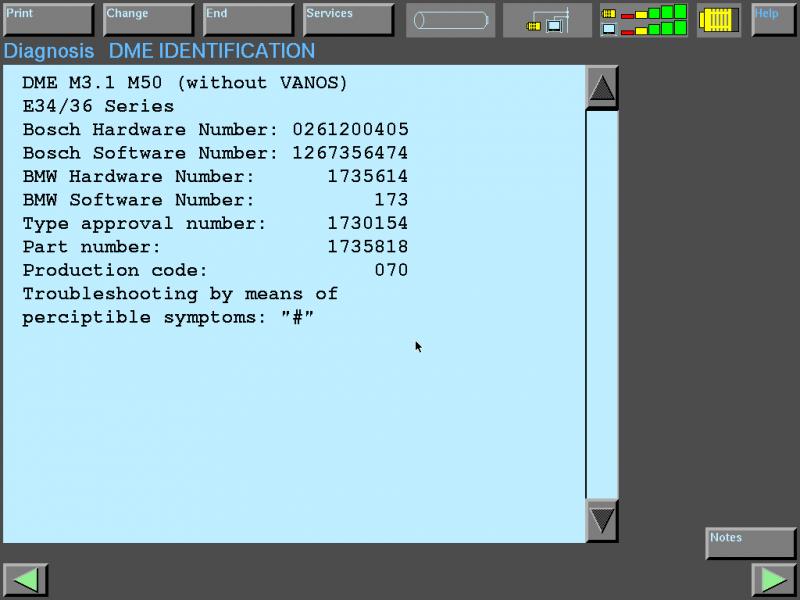Open Help
The height and width of the screenshot is (600, 800).
773,20
